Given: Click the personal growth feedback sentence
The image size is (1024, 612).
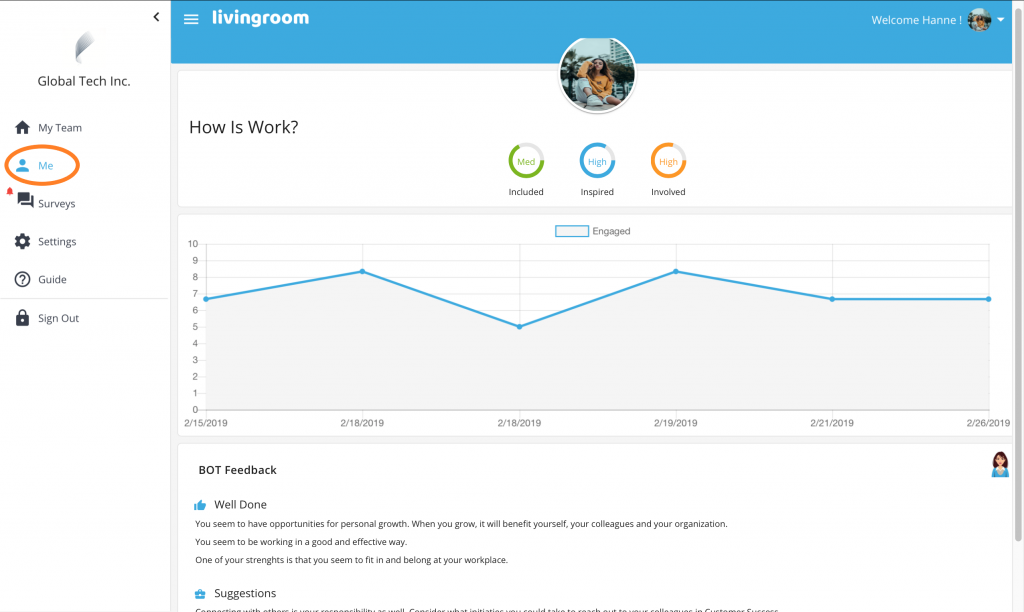Looking at the screenshot, I should pos(461,524).
